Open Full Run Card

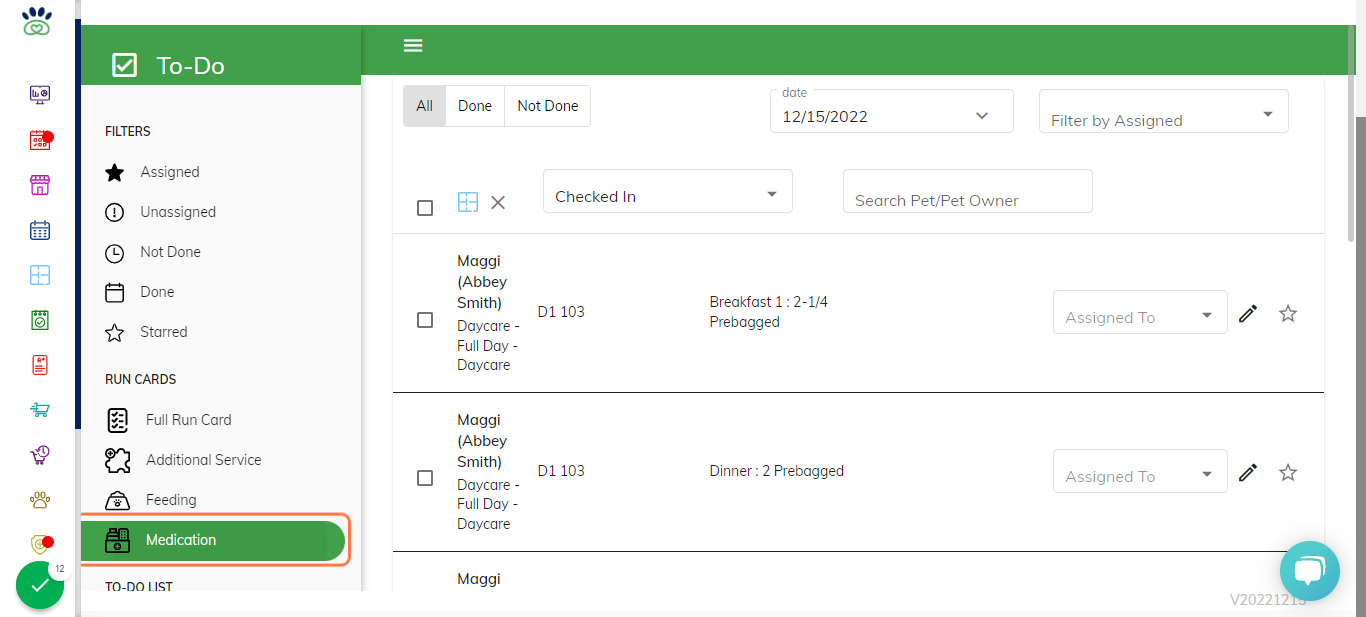(x=168, y=420)
